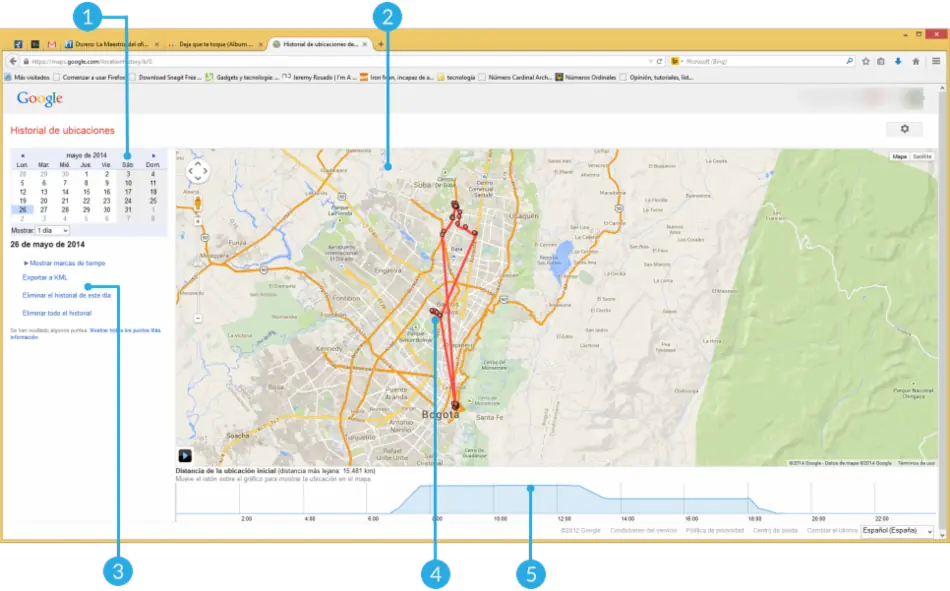Switch map view to Satélite

click(x=922, y=156)
